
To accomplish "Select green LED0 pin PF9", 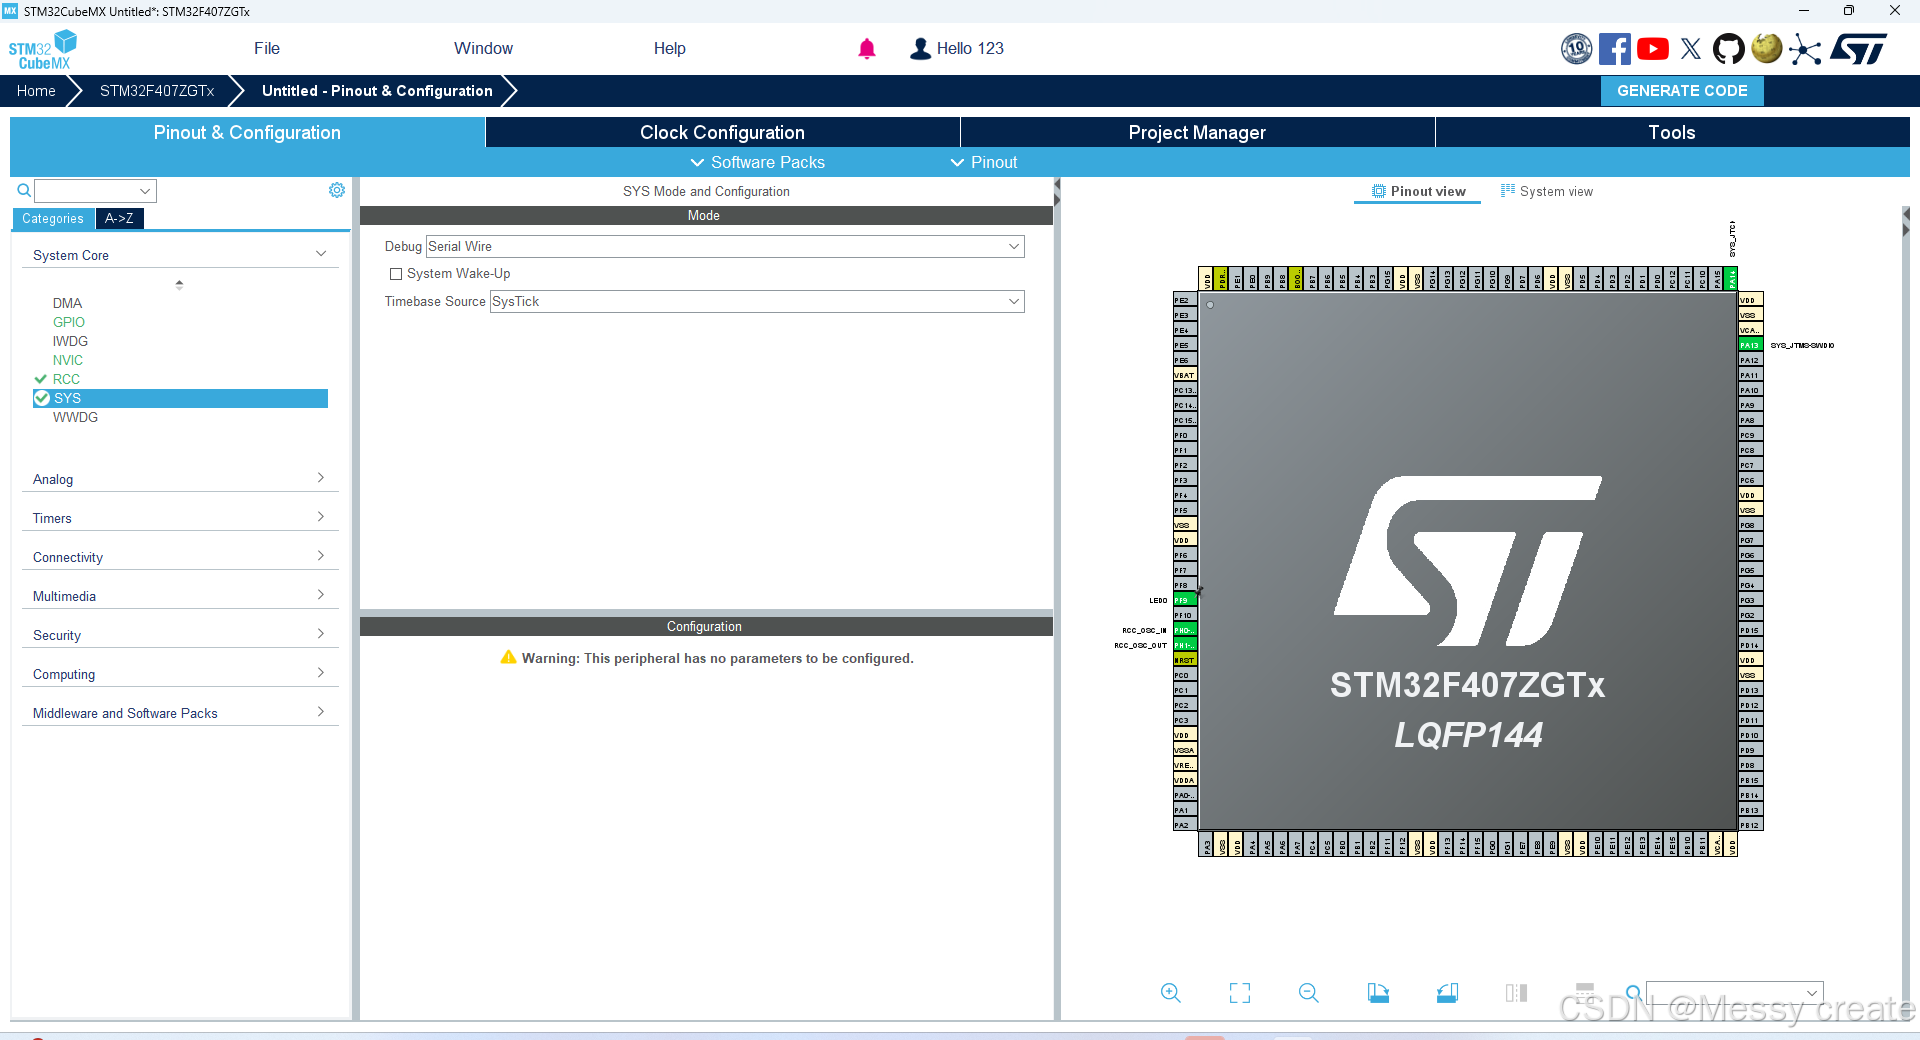I will pos(1184,600).
